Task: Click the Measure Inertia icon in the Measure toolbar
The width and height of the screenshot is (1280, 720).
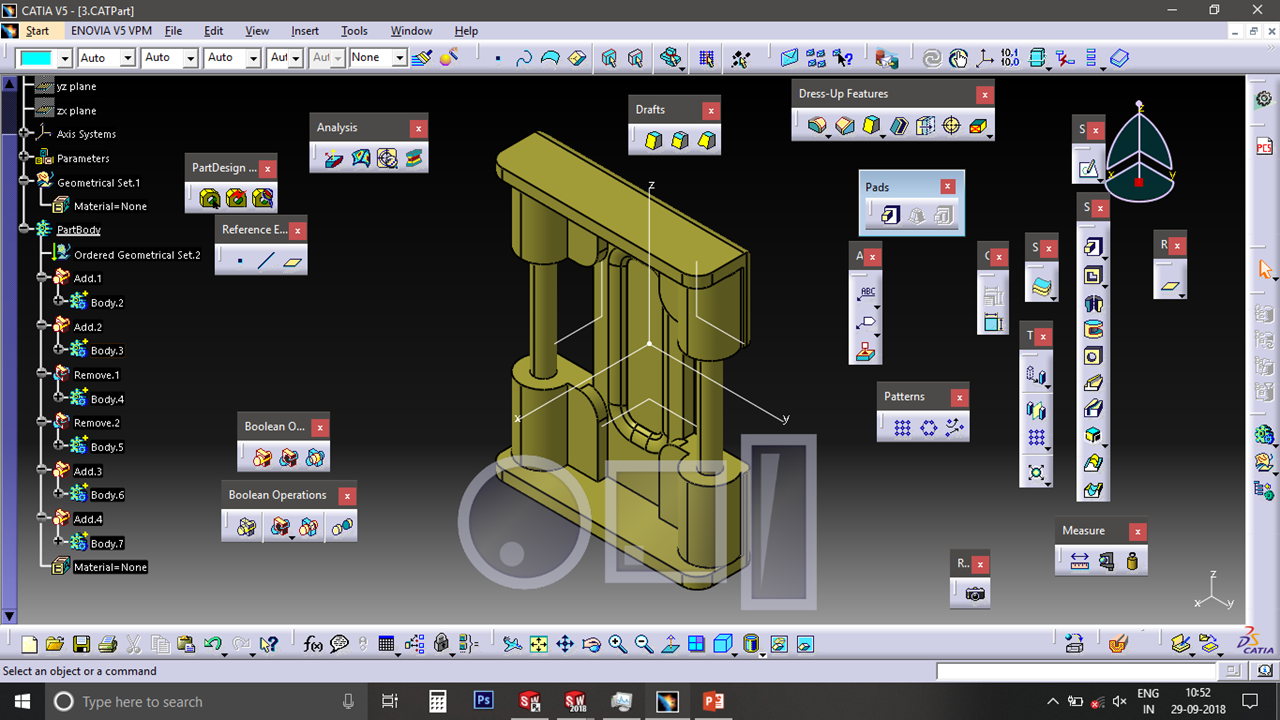Action: click(1132, 562)
